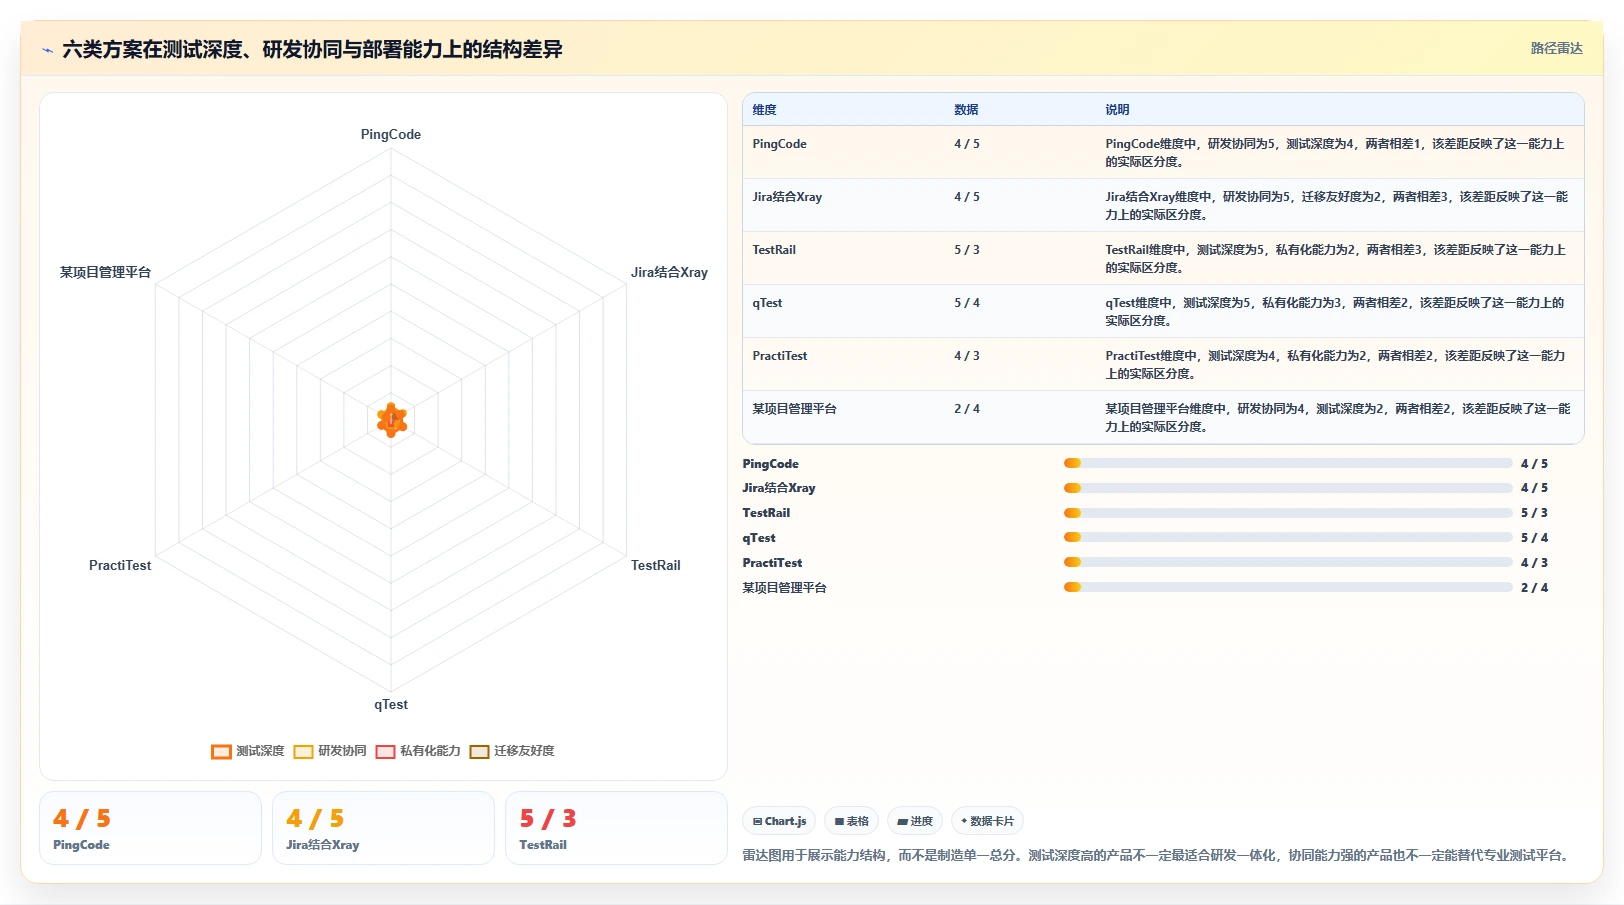Open the PingCode 4 / 5 data card
The height and width of the screenshot is (905, 1624).
150,828
